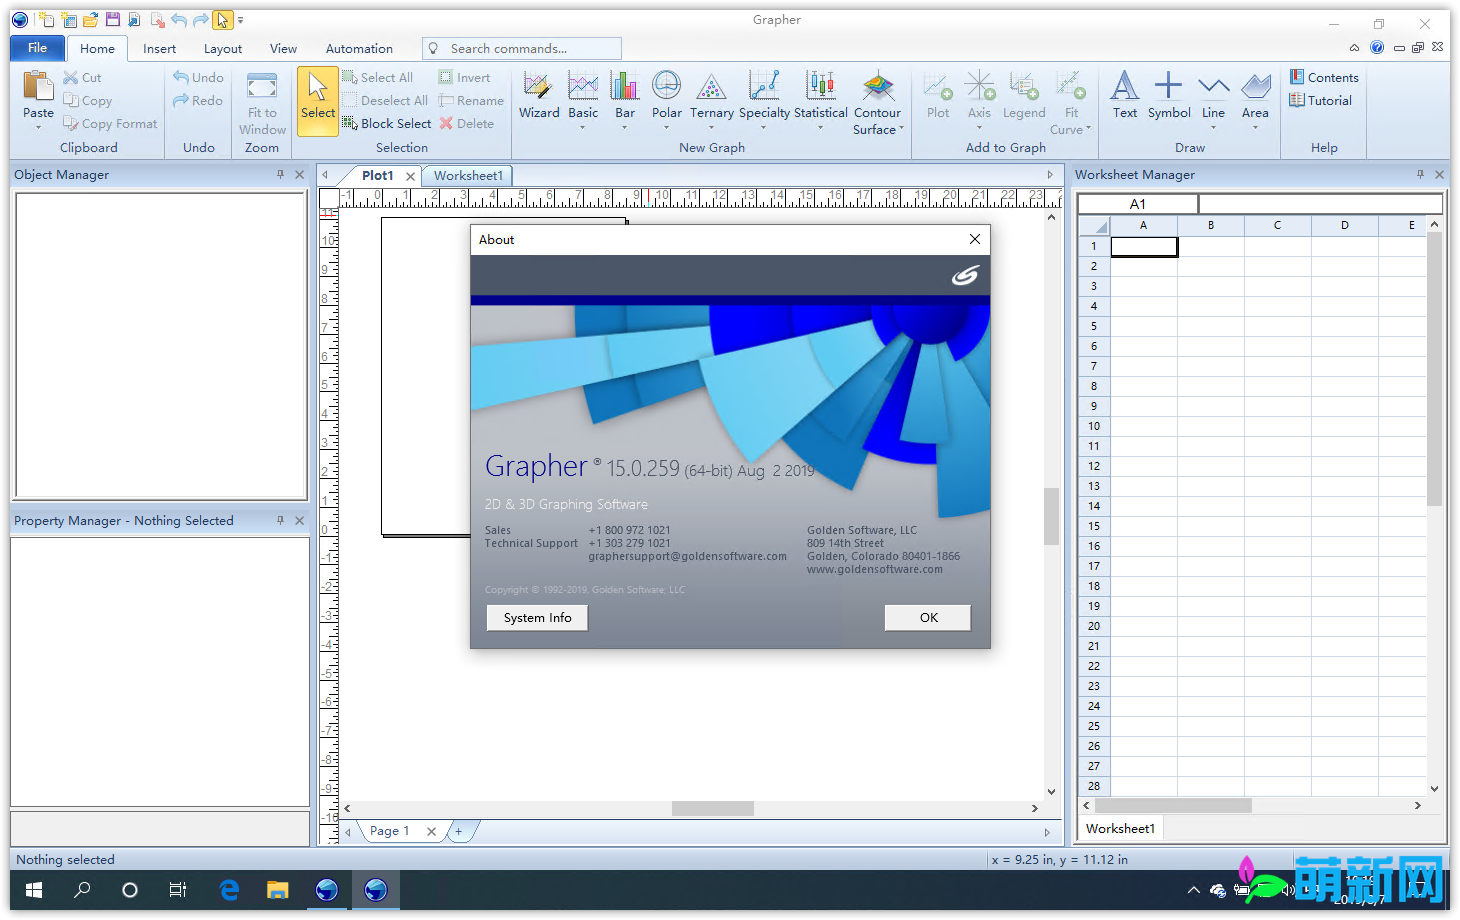Open the Ternary graph types
Image resolution: width=1460 pixels, height=920 pixels.
coord(711,96)
